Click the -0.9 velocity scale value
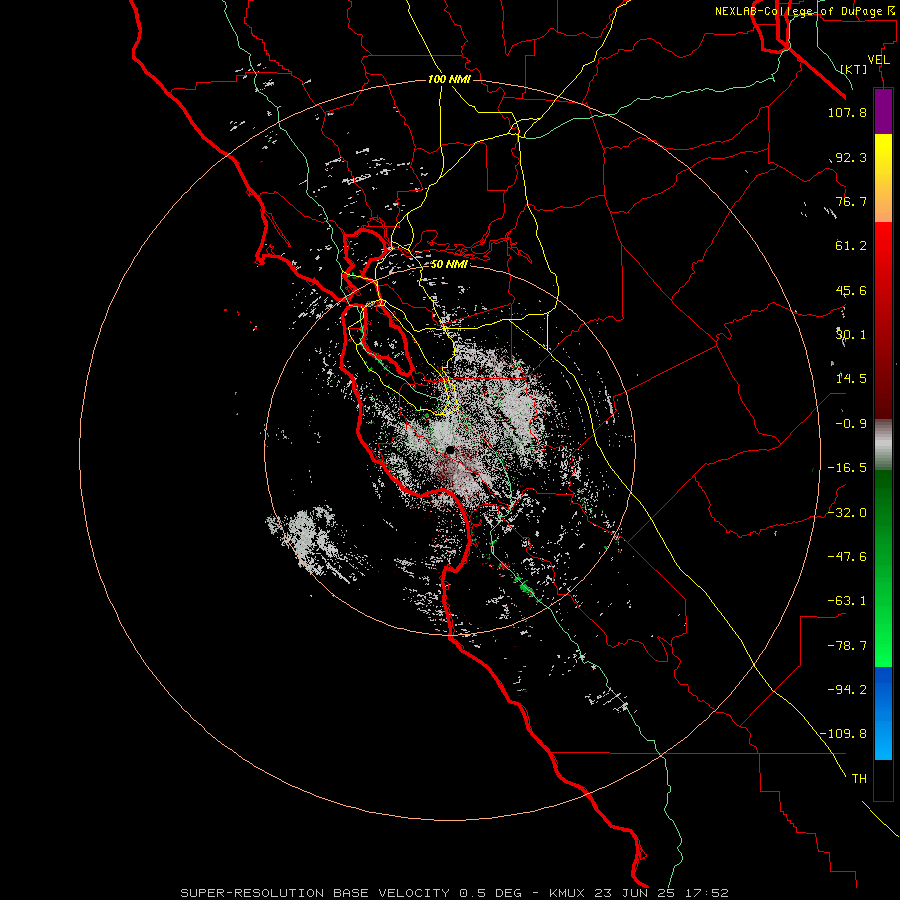The width and height of the screenshot is (900, 900). (x=851, y=424)
